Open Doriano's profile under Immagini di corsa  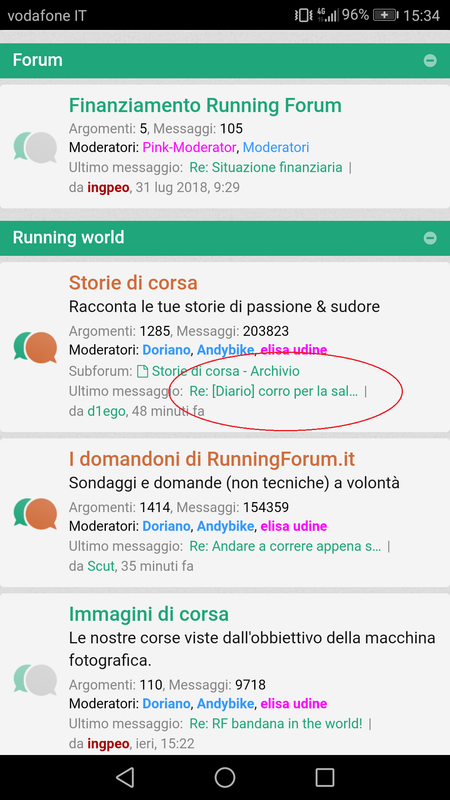(166, 704)
